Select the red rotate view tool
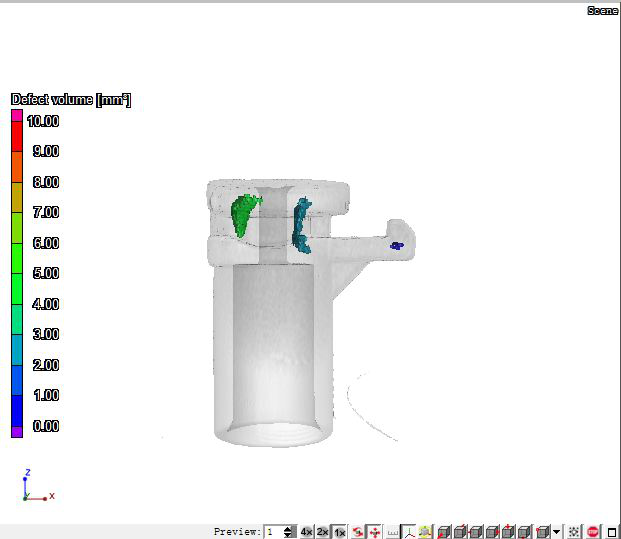The width and height of the screenshot is (621, 539). pyautogui.click(x=358, y=532)
